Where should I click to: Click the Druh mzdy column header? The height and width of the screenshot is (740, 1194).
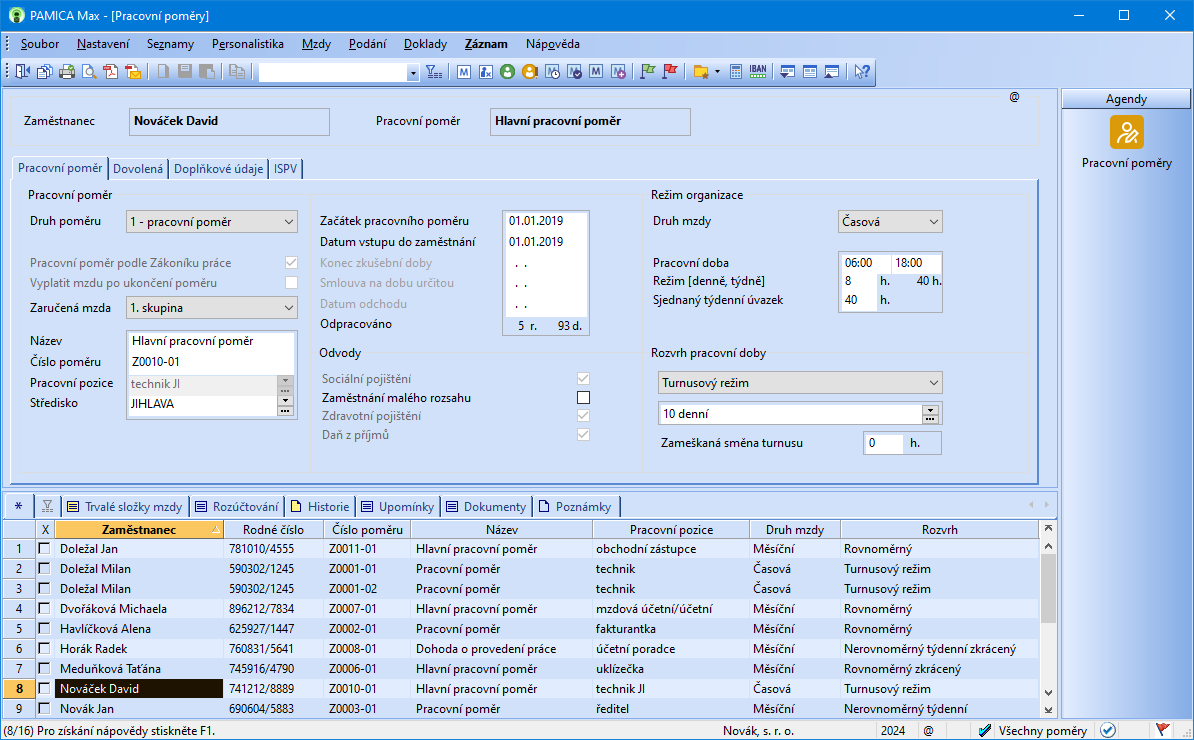pos(794,529)
